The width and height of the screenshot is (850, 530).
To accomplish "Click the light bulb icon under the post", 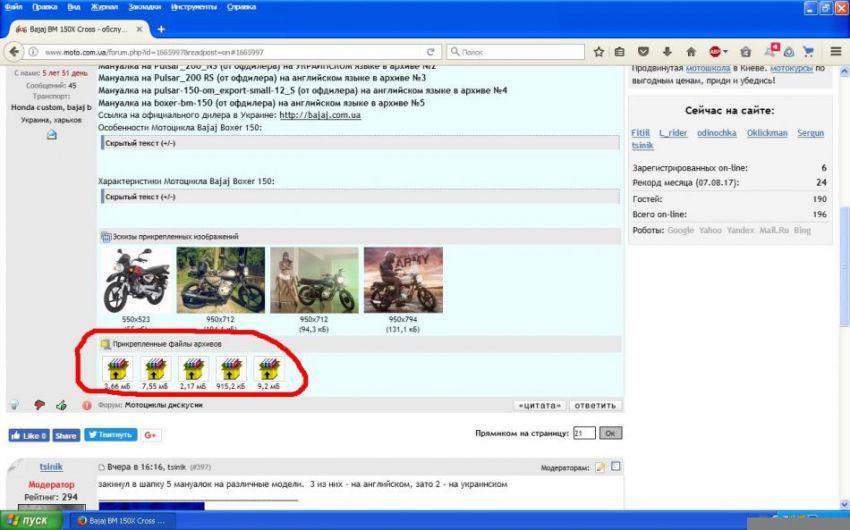I will point(15,405).
